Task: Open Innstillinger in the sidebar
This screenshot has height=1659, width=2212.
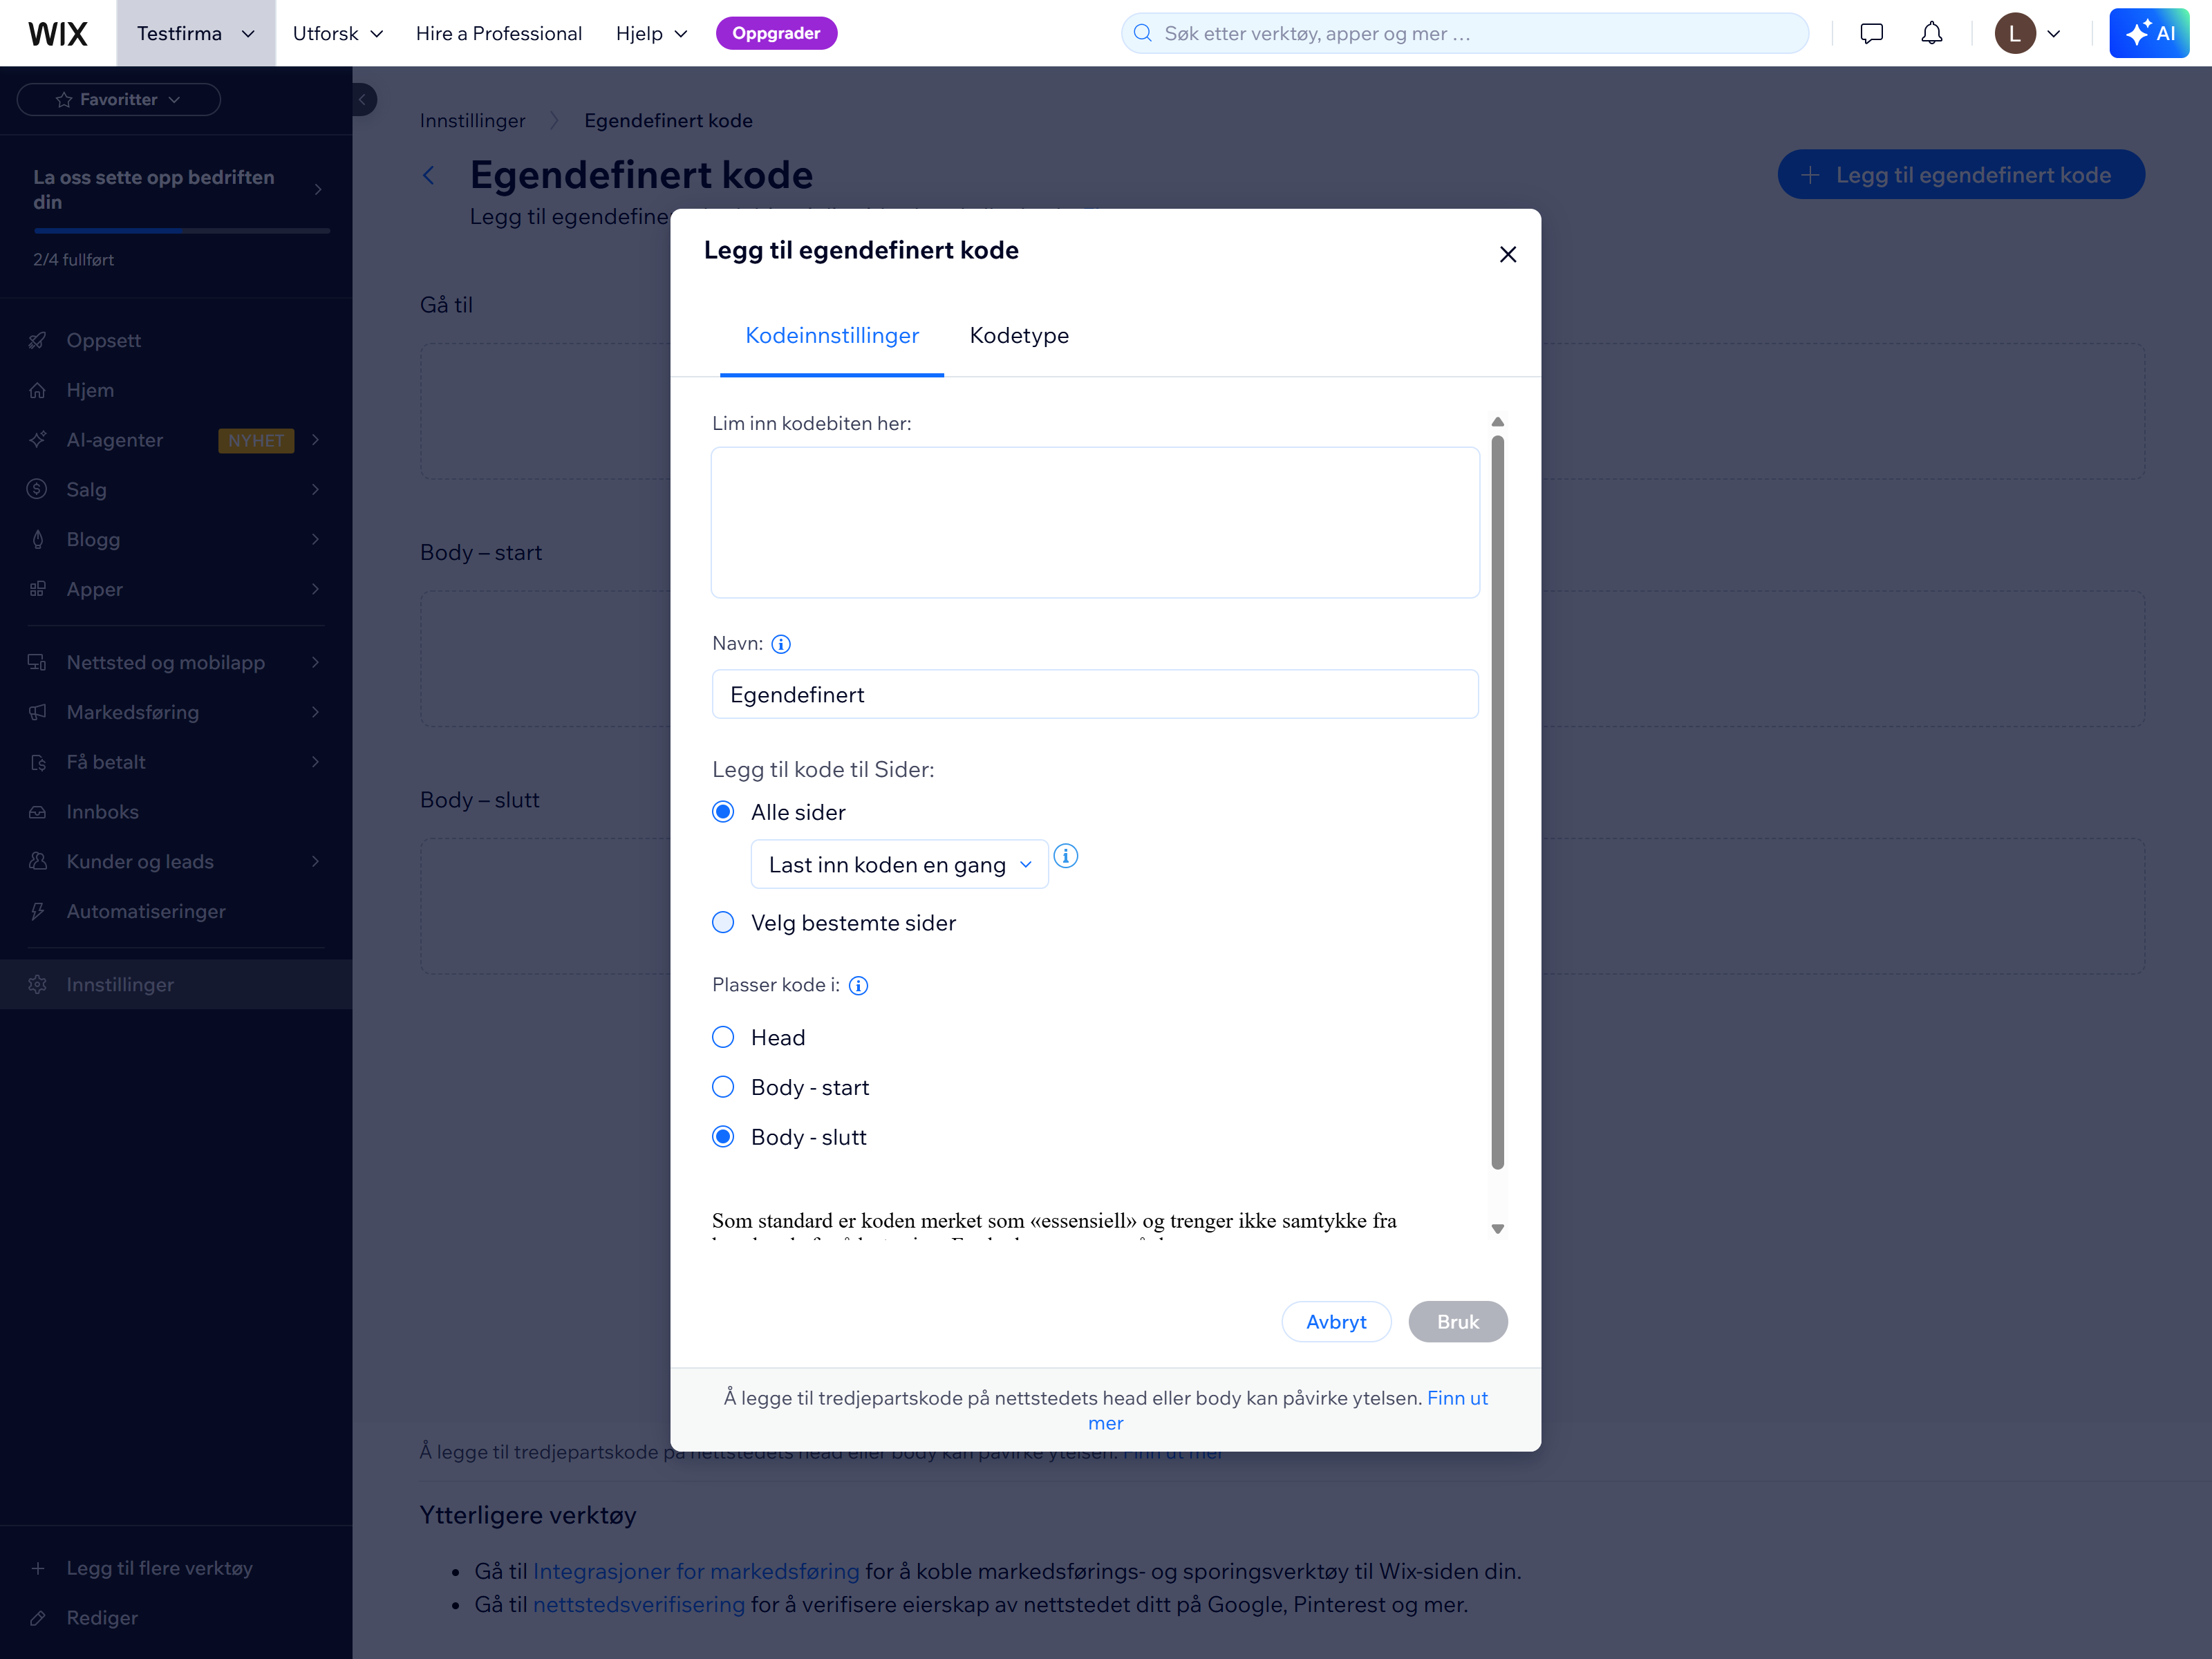Action: click(x=176, y=984)
